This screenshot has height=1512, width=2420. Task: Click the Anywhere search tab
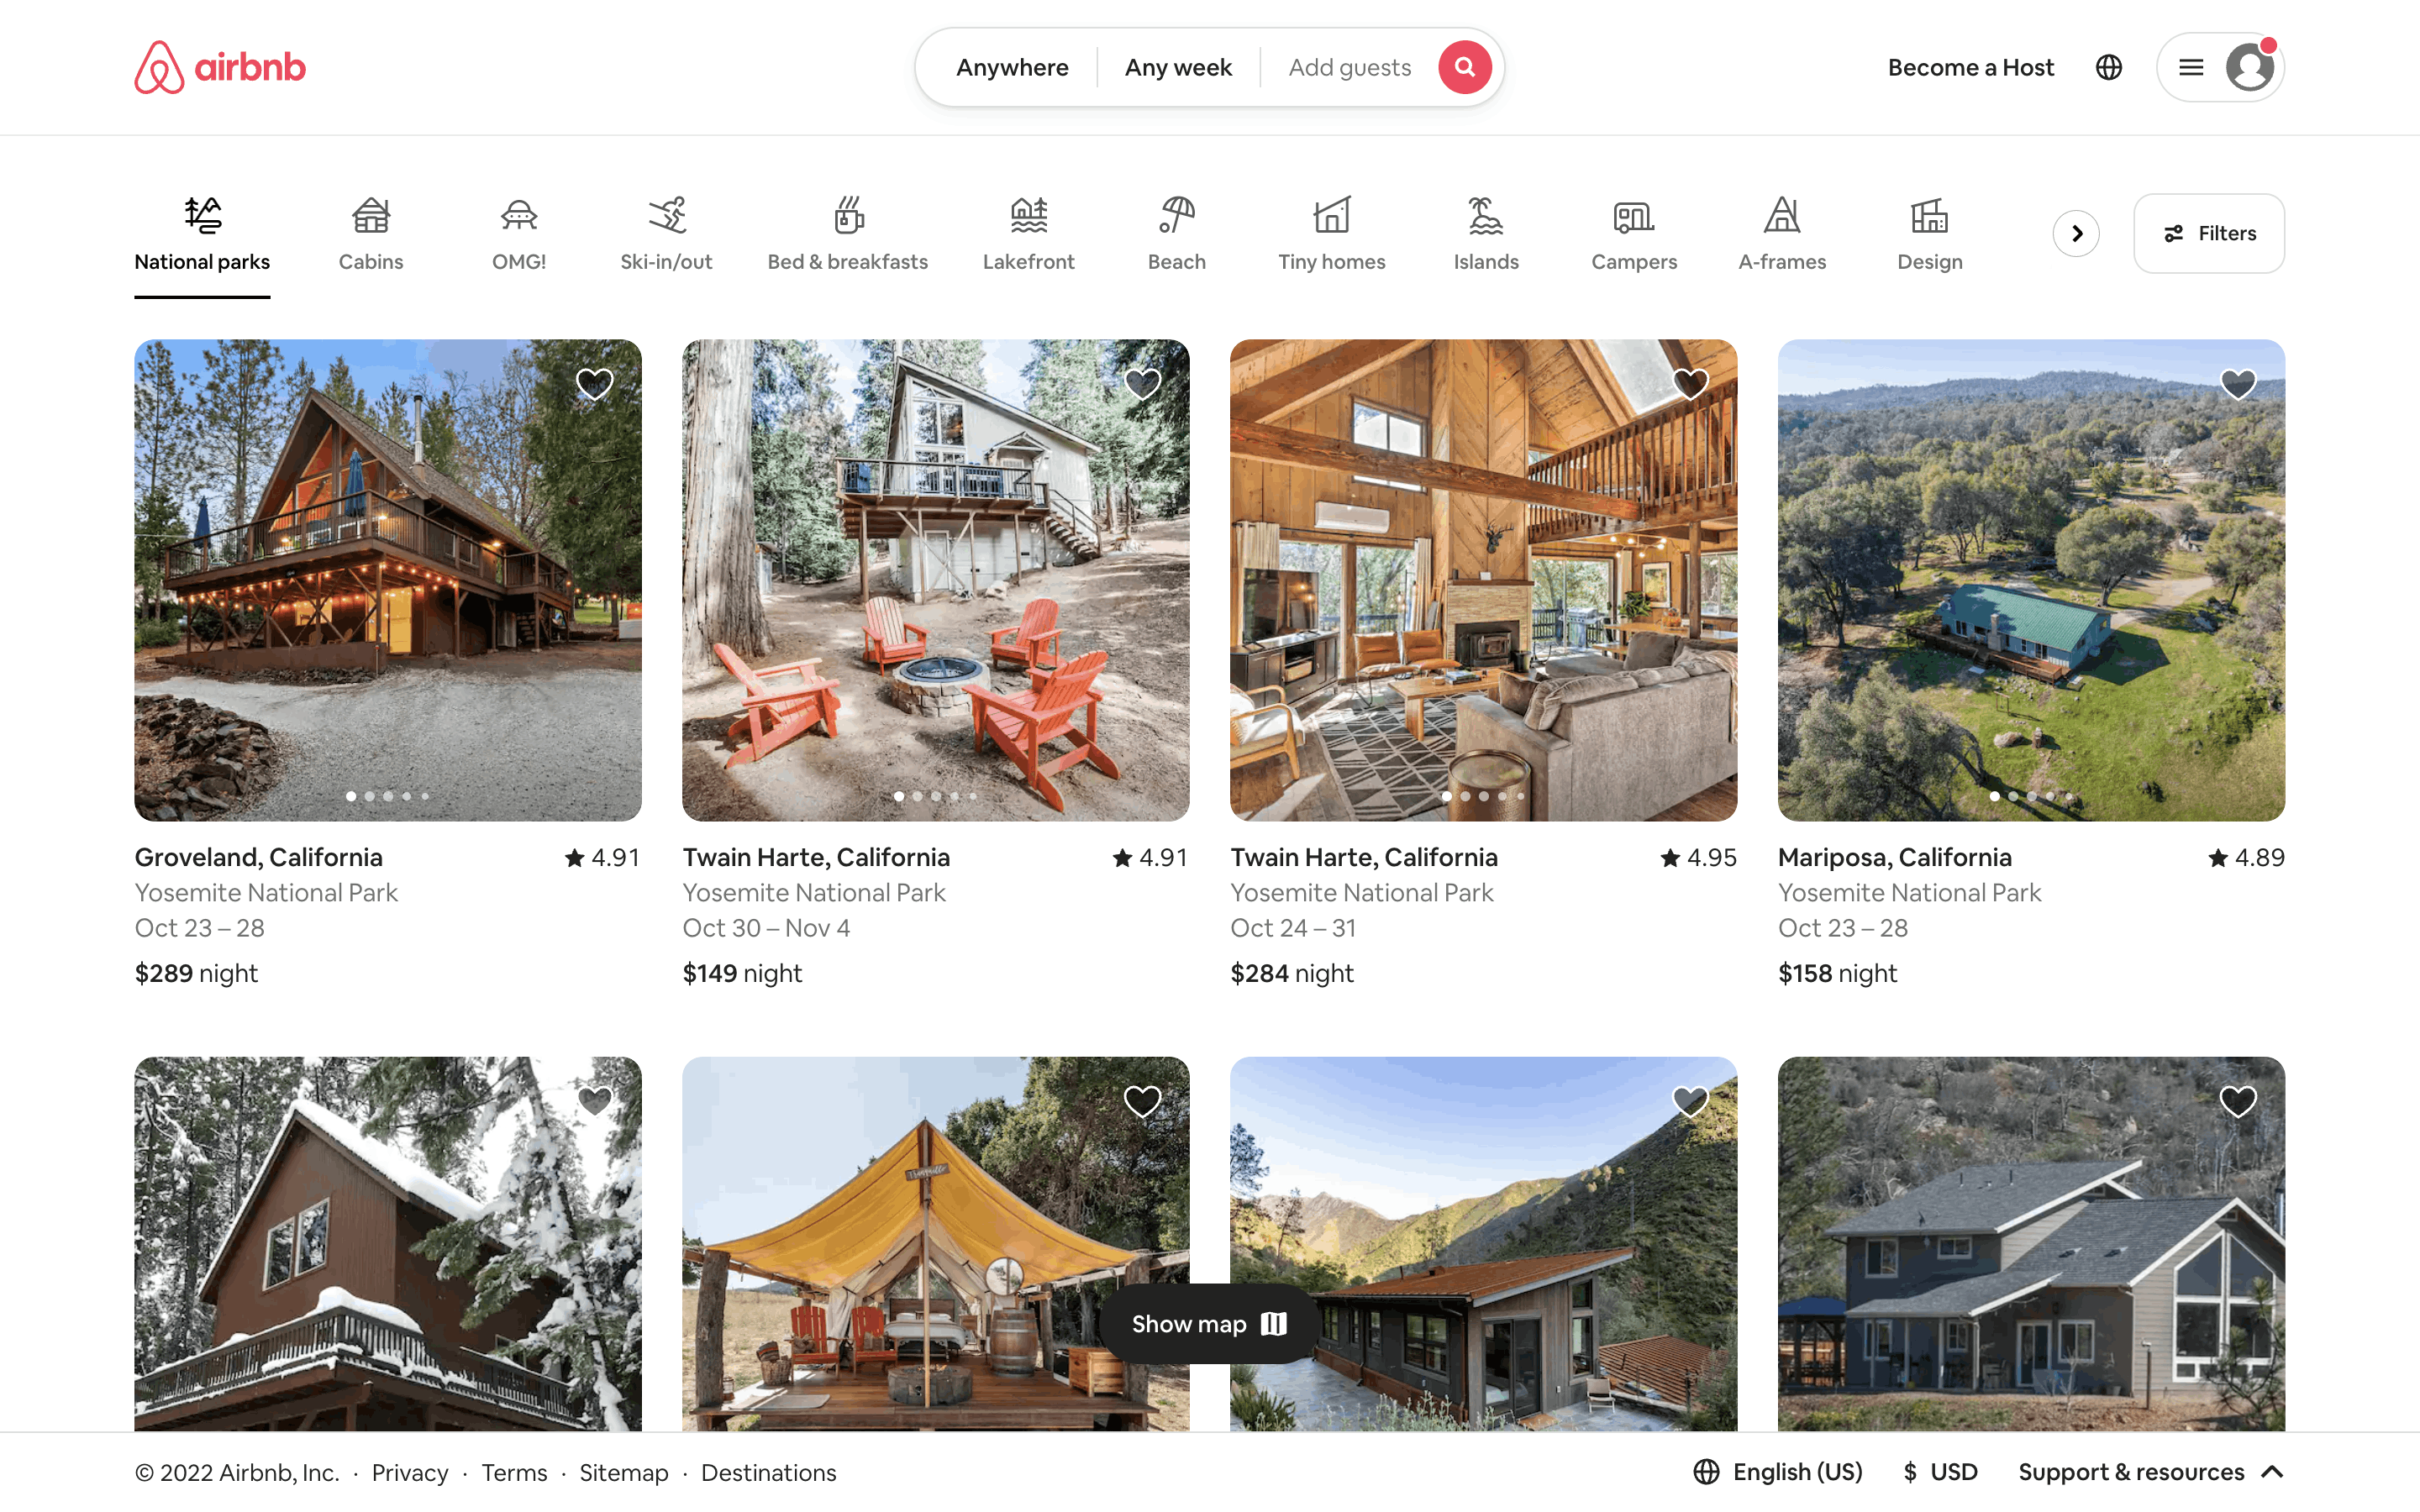1013,66
